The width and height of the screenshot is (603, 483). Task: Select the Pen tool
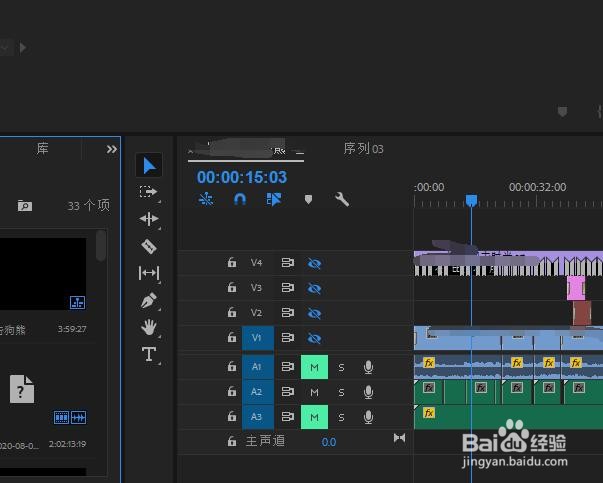(x=149, y=300)
